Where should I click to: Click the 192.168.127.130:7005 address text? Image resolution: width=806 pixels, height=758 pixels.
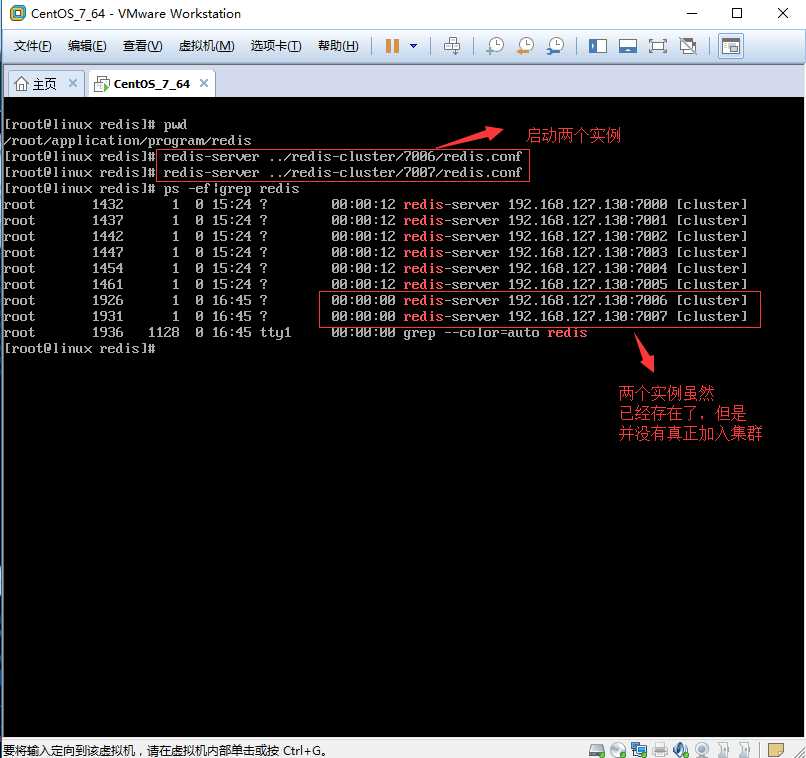[x=588, y=284]
